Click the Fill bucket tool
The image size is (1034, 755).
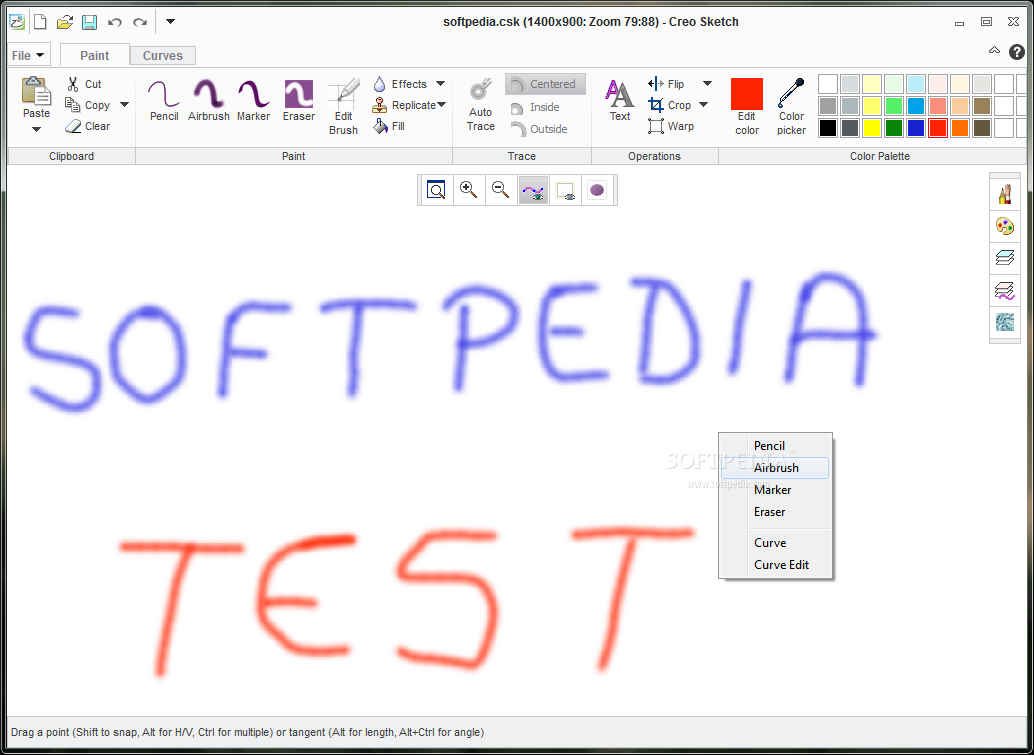coord(389,126)
